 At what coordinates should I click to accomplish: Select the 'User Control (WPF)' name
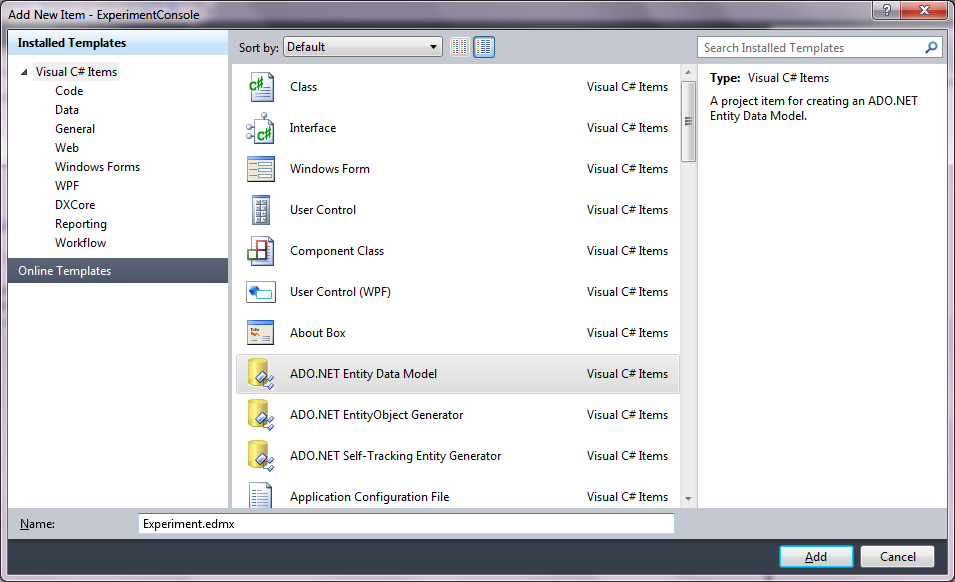click(x=340, y=292)
